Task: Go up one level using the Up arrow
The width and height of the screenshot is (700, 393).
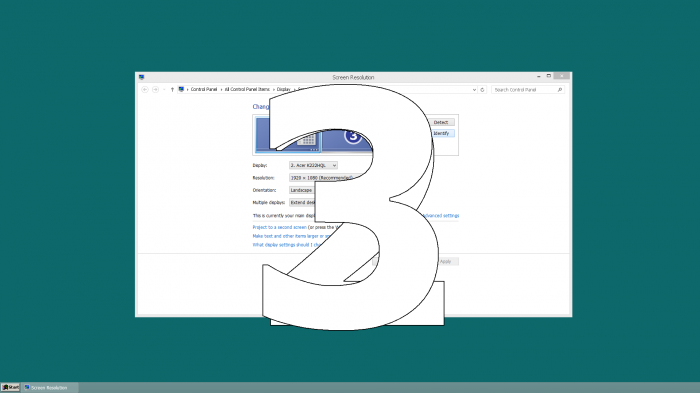Action: point(172,90)
